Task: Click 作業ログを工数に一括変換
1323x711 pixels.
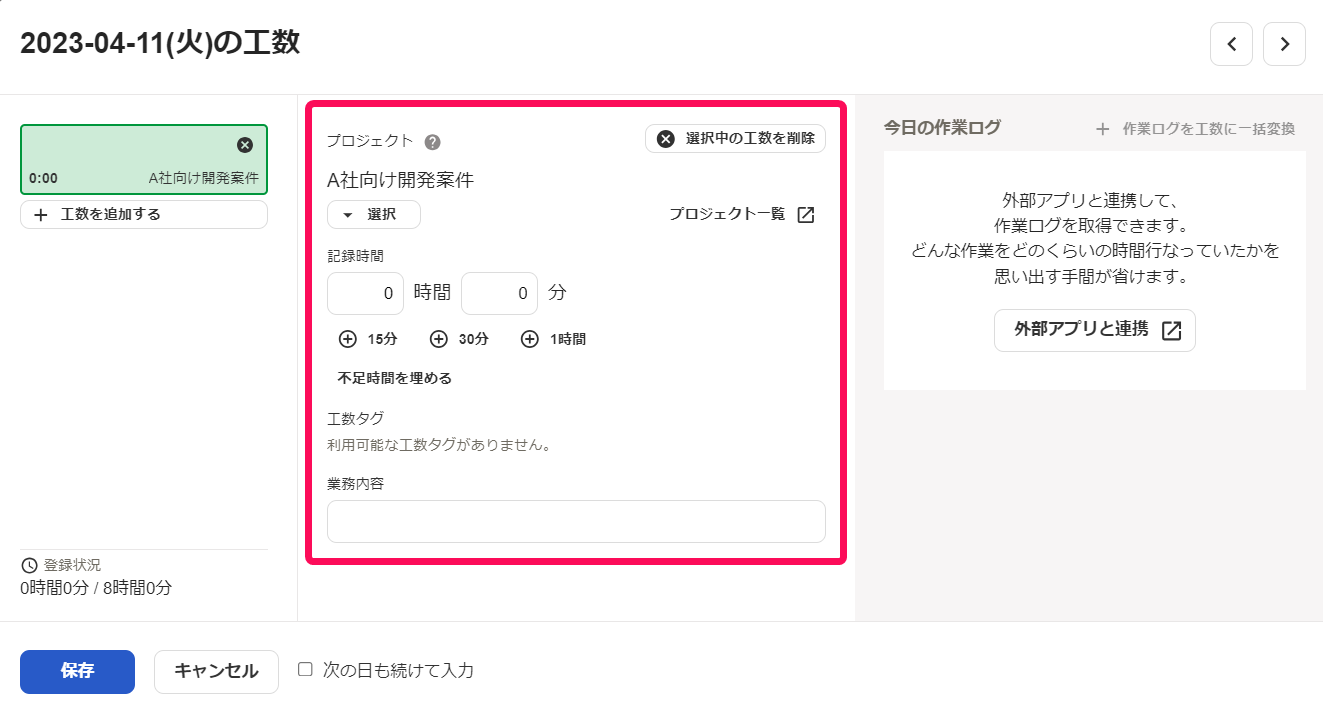Action: 1195,129
